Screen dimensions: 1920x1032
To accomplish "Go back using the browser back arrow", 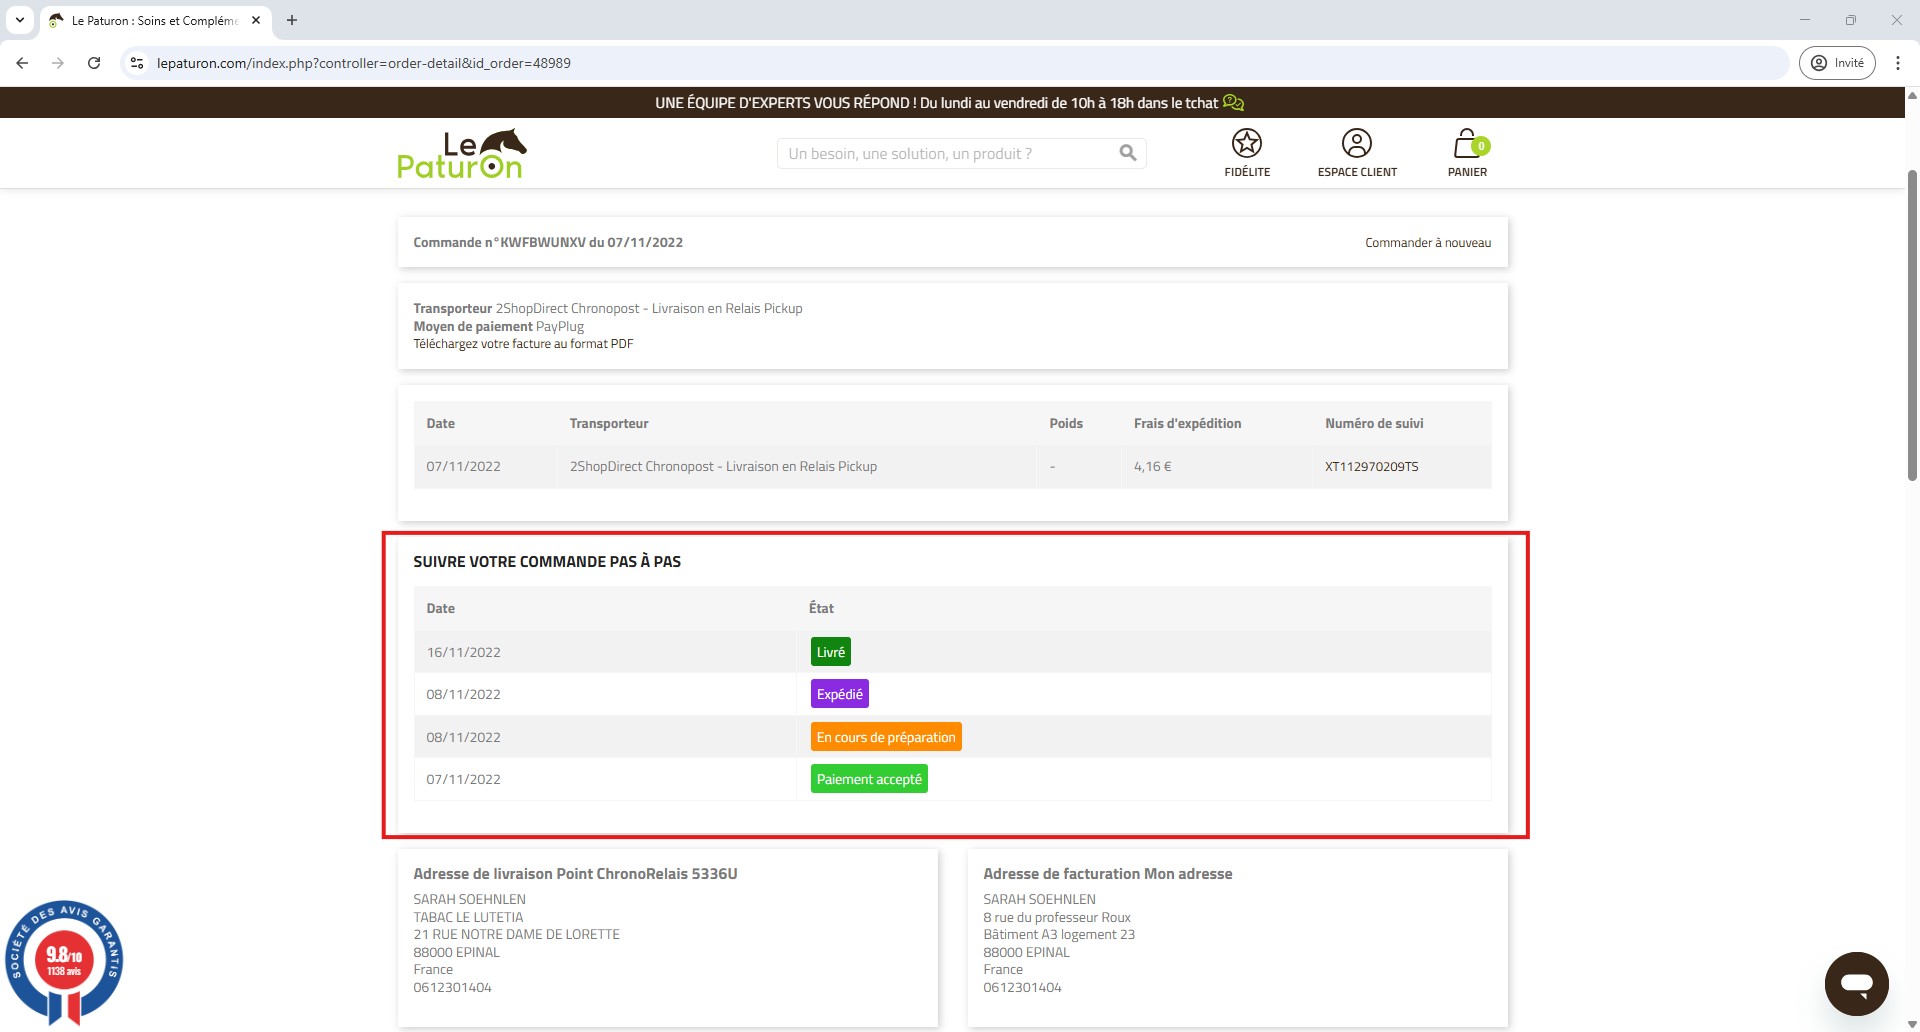I will click(x=22, y=63).
